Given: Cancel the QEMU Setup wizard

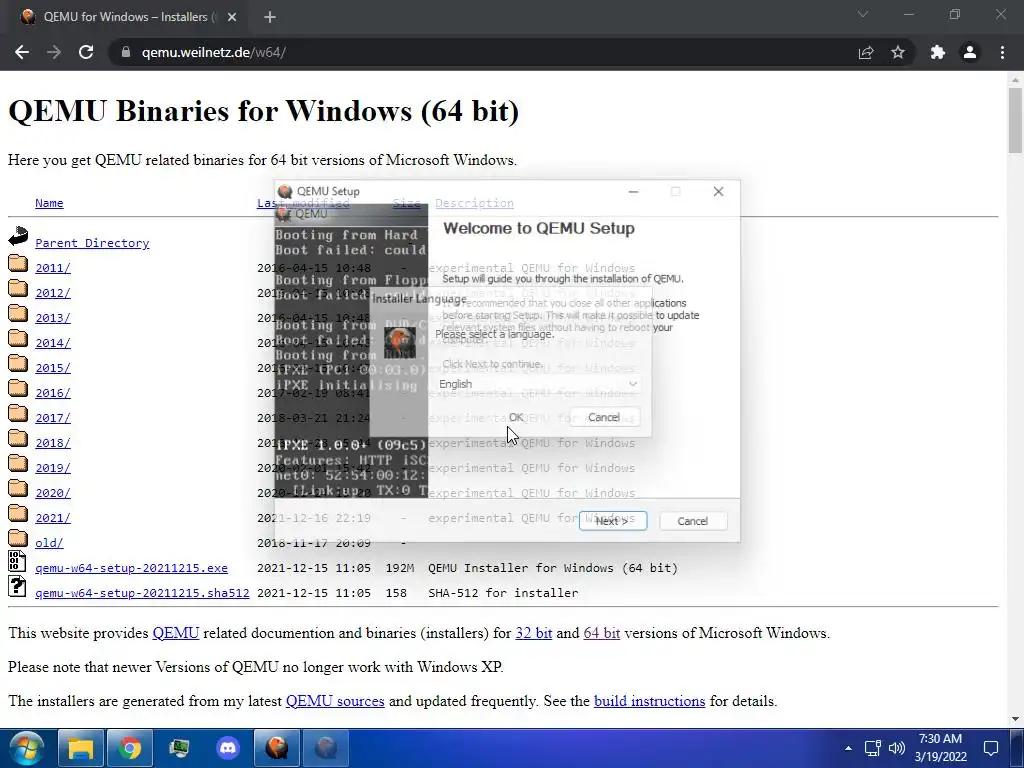Looking at the screenshot, I should click(692, 521).
